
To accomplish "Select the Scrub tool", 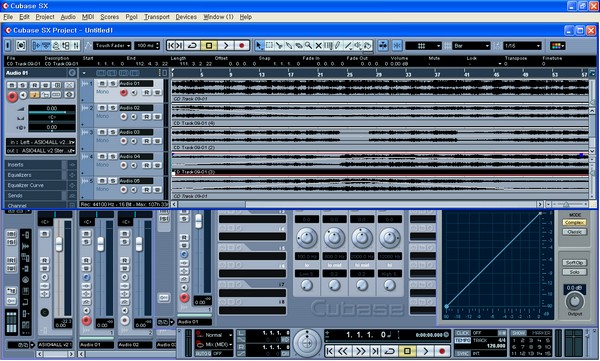I will pyautogui.click(x=367, y=46).
